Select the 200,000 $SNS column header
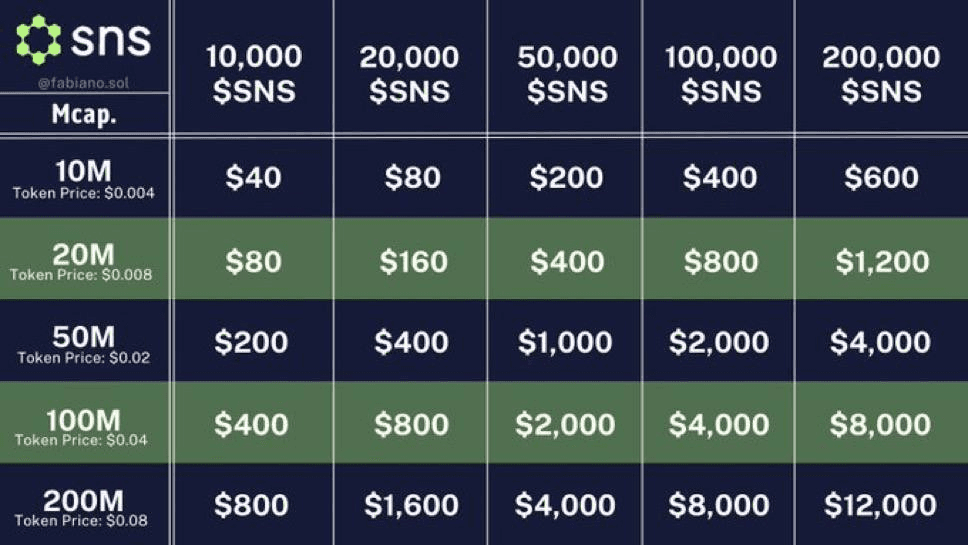The image size is (968, 545). click(x=881, y=73)
